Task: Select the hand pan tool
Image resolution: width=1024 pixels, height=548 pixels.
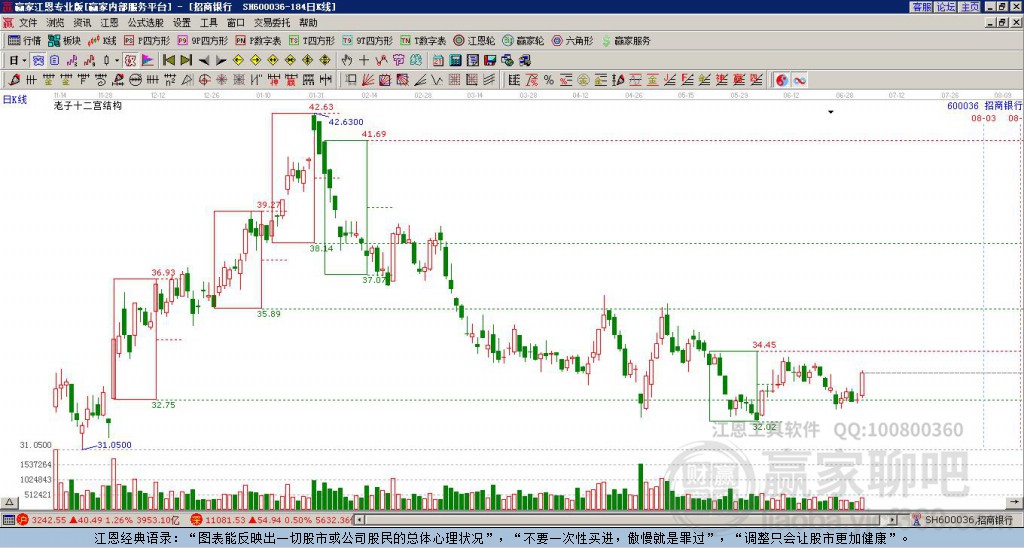Action: [346, 60]
